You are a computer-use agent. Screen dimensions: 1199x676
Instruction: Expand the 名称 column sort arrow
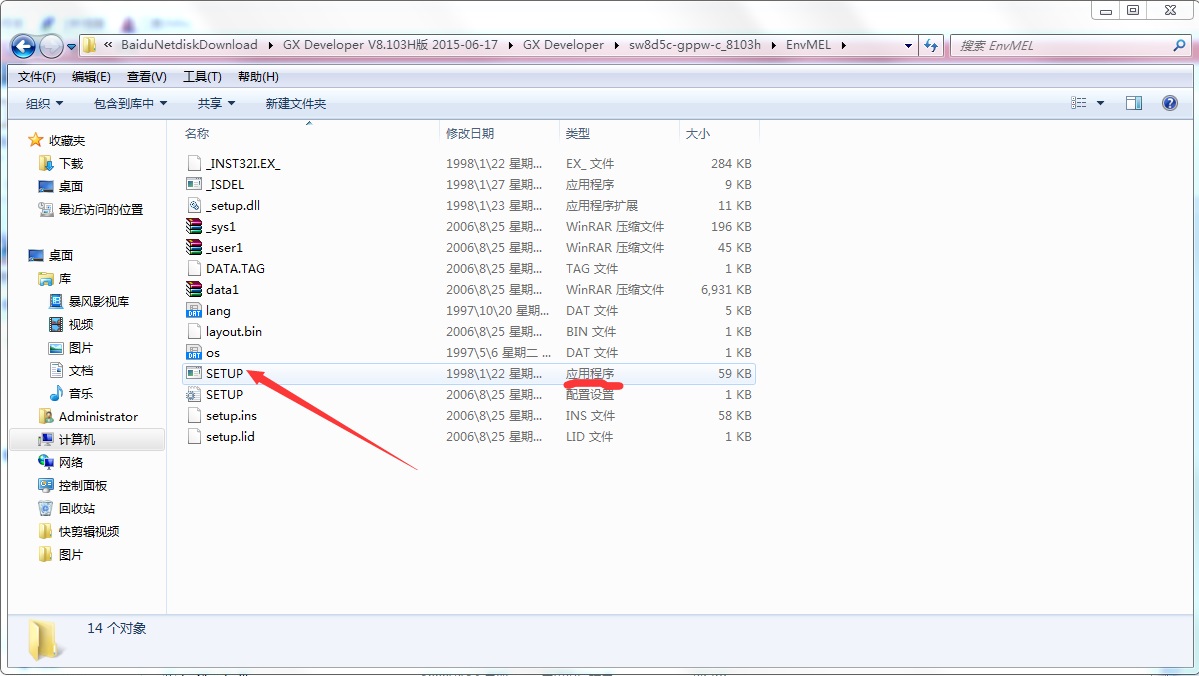pyautogui.click(x=307, y=124)
